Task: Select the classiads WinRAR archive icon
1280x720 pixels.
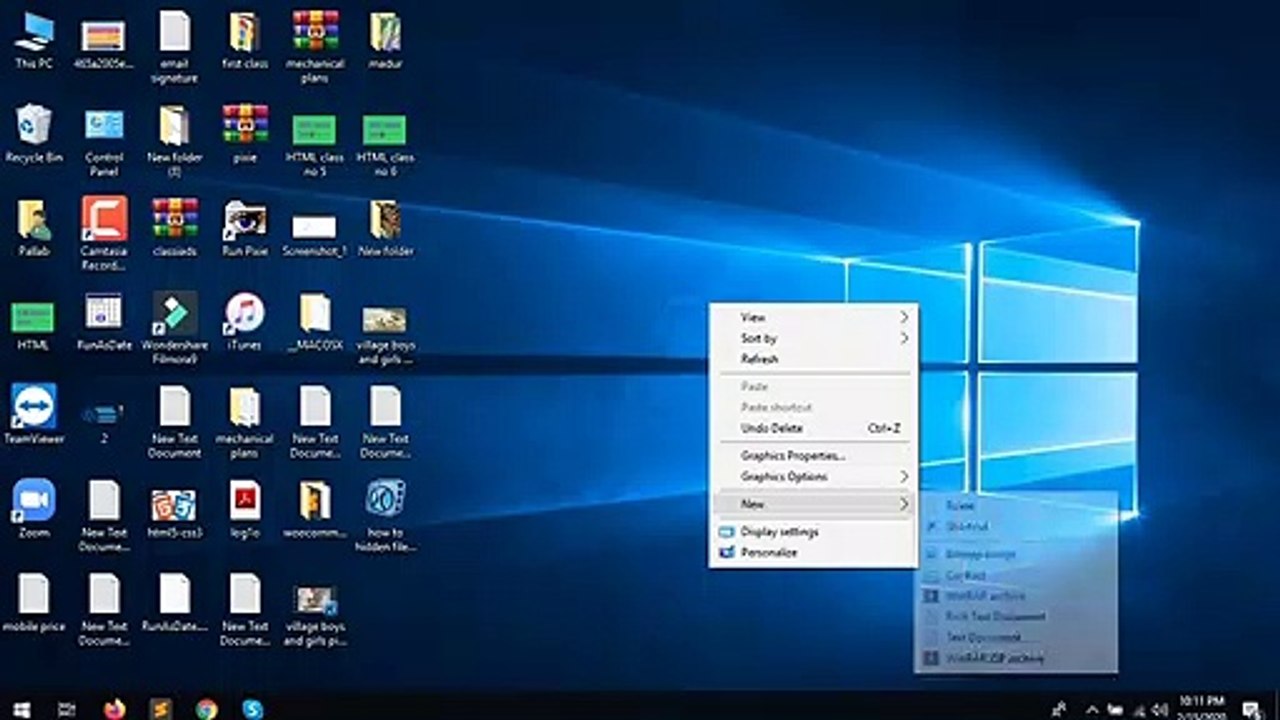Action: point(174,228)
